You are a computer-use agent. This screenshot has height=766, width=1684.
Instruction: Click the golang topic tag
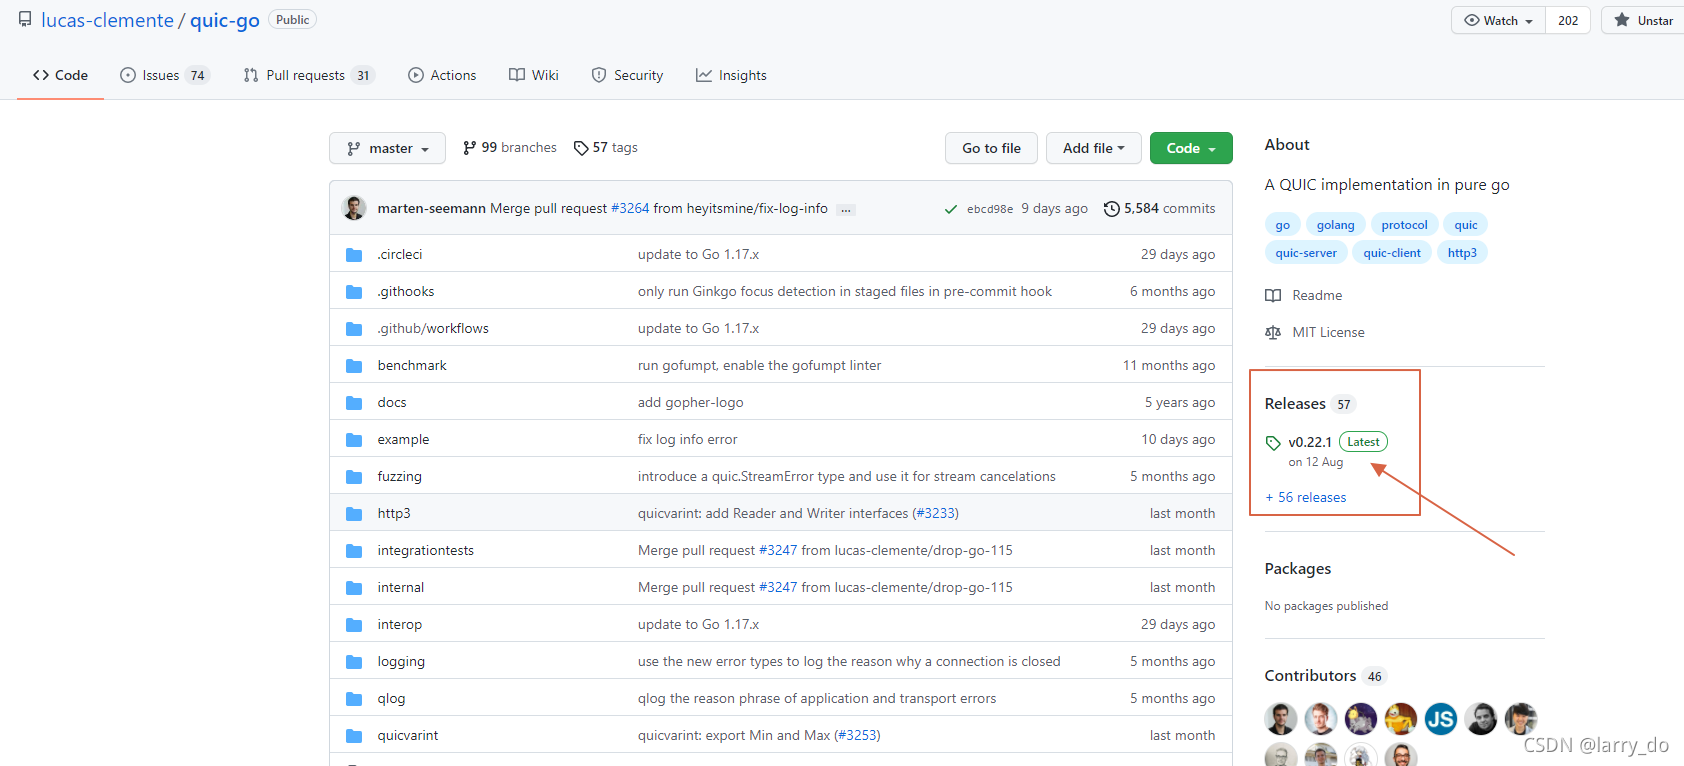(x=1335, y=225)
